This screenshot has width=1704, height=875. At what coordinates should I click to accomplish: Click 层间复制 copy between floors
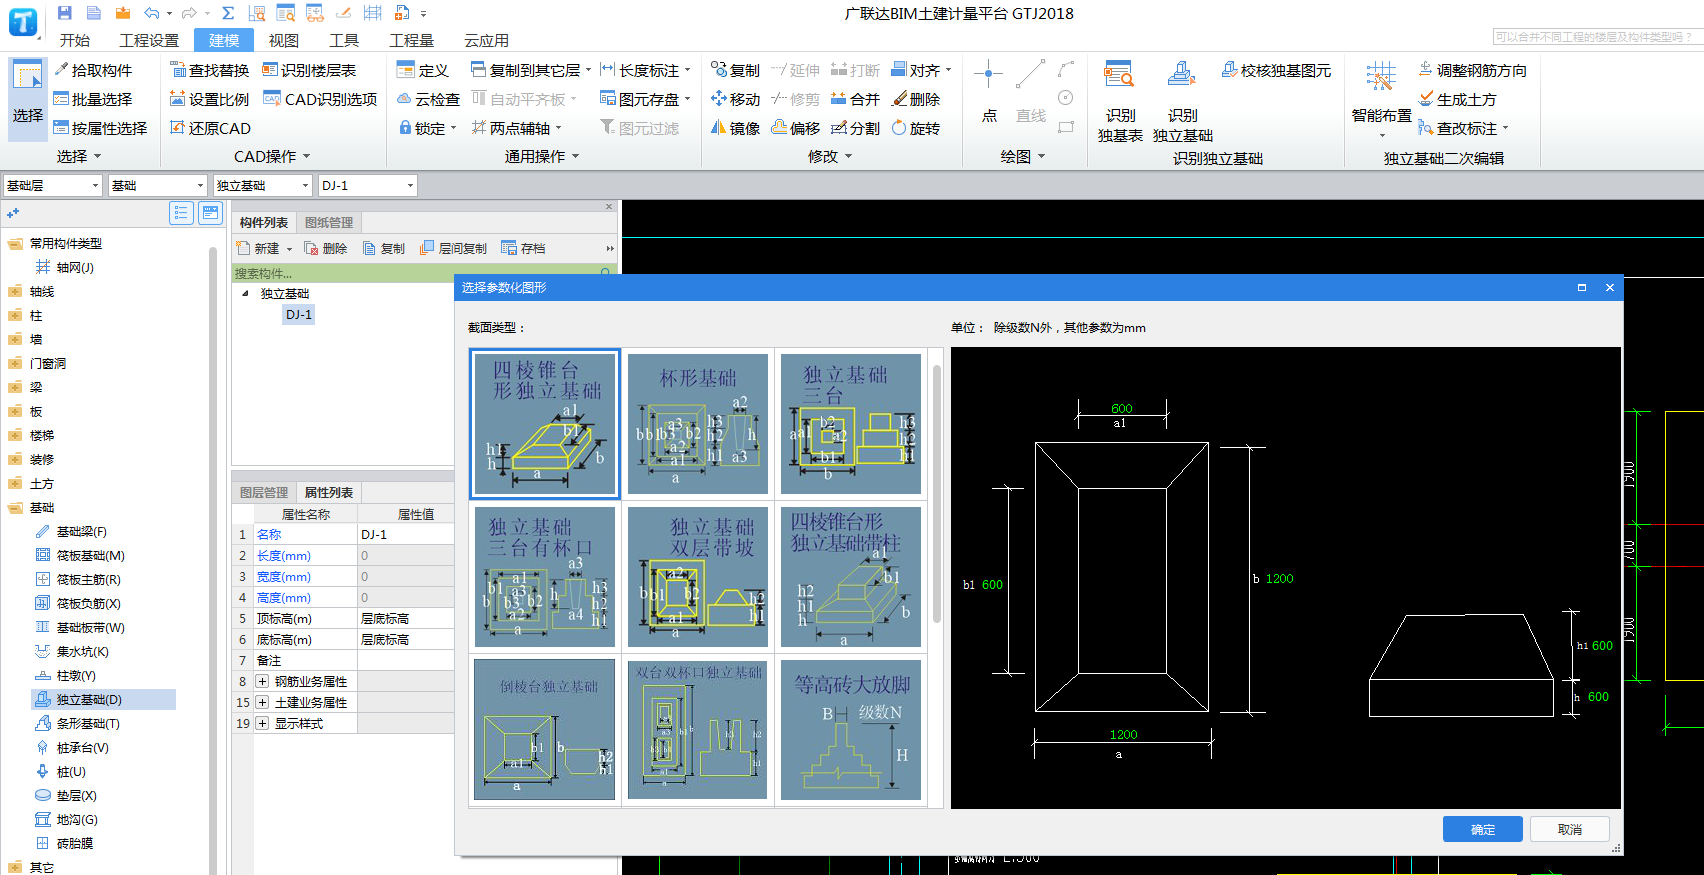[x=453, y=248]
